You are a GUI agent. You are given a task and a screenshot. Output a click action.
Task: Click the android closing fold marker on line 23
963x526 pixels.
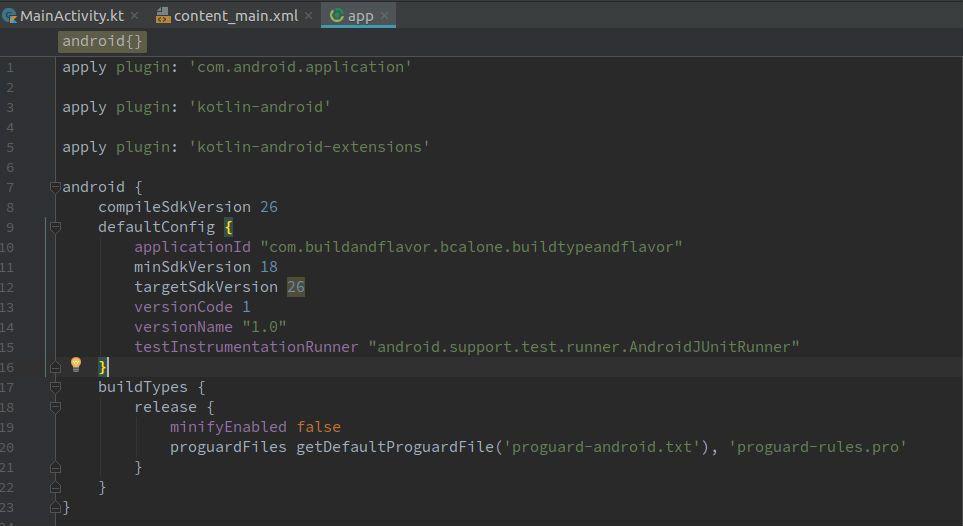[x=55, y=507]
